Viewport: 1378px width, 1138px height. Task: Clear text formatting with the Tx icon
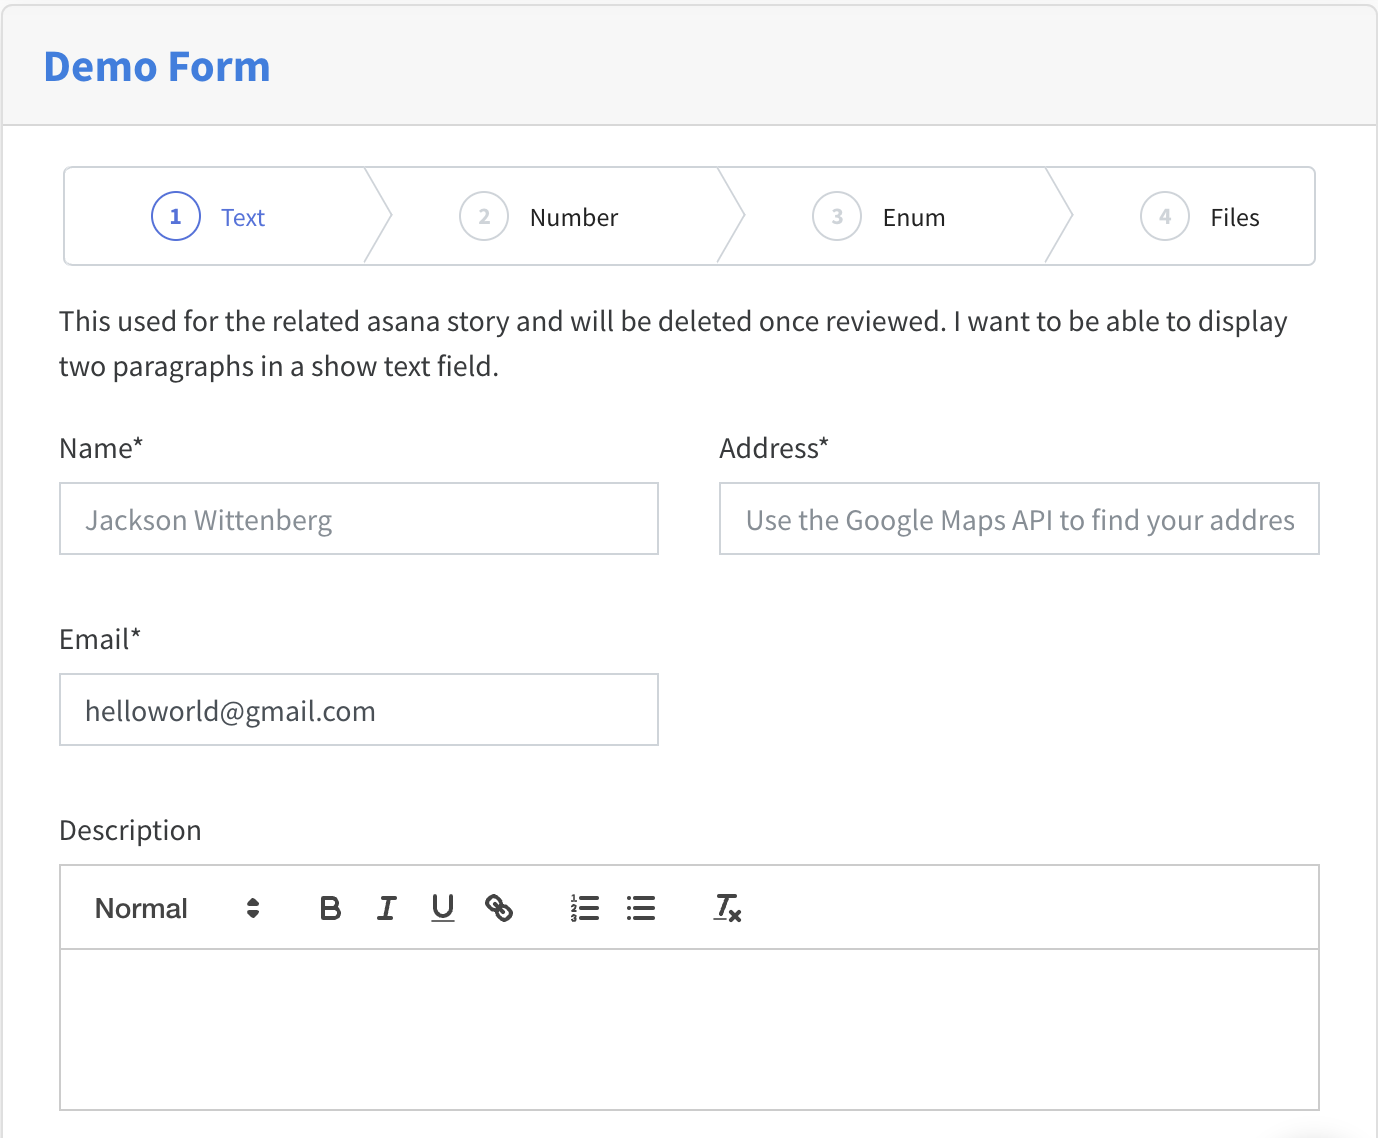[727, 908]
